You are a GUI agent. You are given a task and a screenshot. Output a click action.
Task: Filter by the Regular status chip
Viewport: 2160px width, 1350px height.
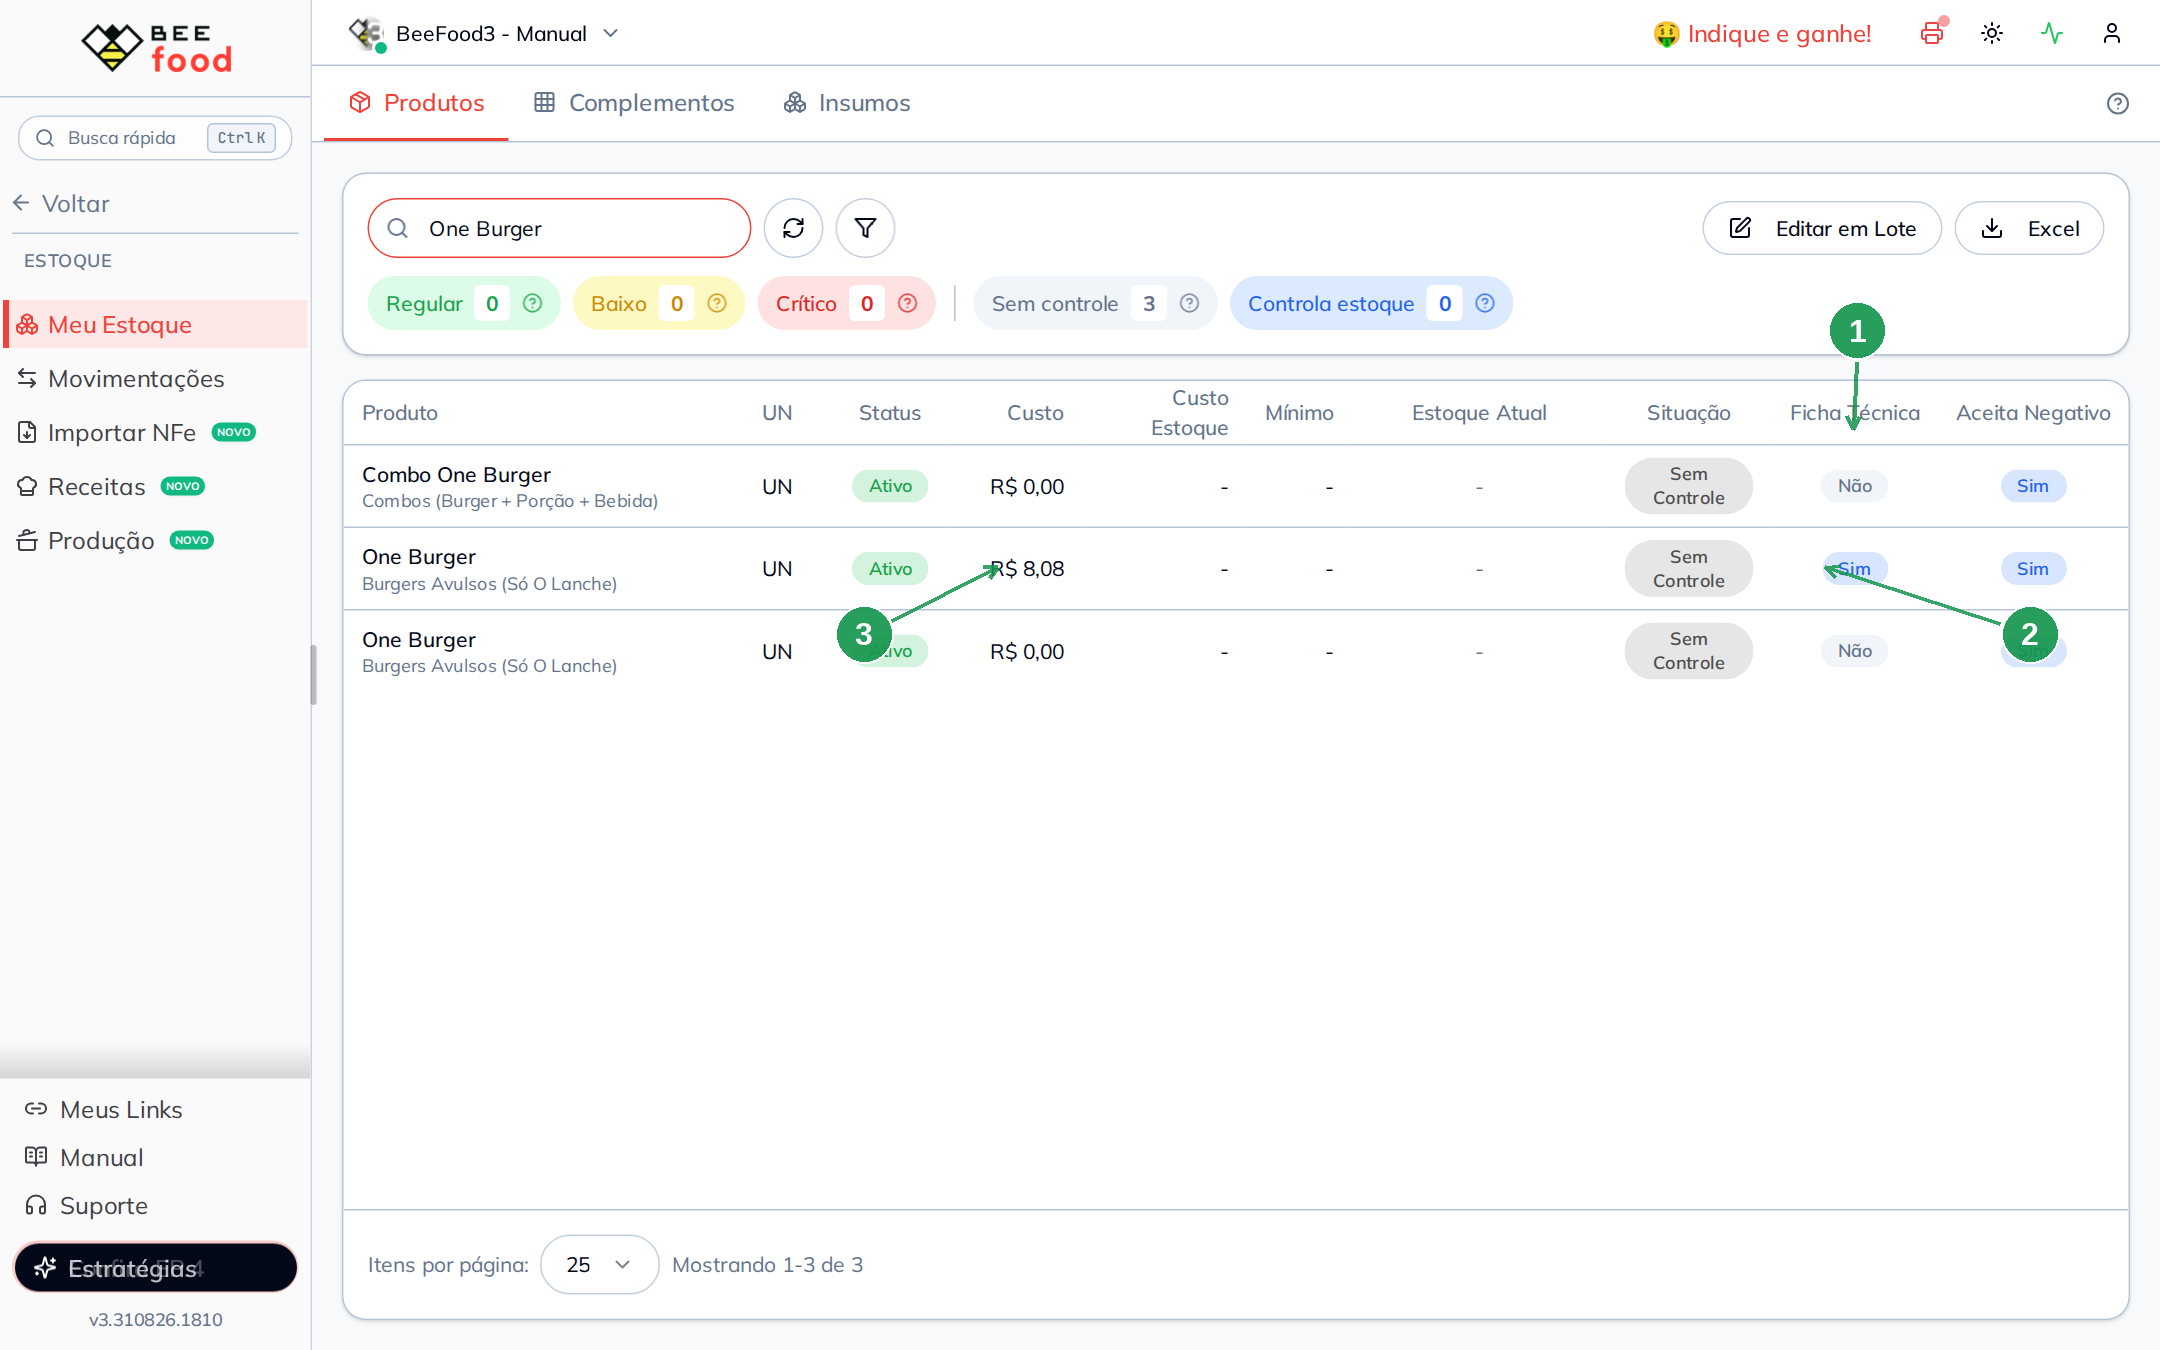point(463,303)
